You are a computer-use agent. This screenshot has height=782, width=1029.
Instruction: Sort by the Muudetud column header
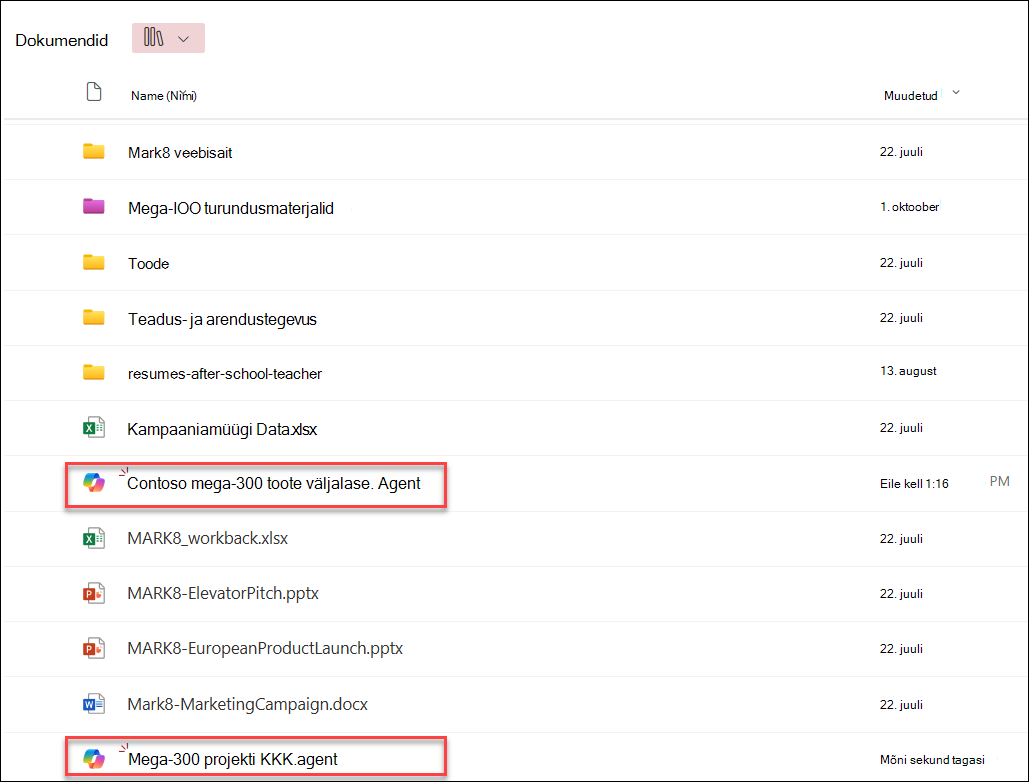click(x=910, y=96)
